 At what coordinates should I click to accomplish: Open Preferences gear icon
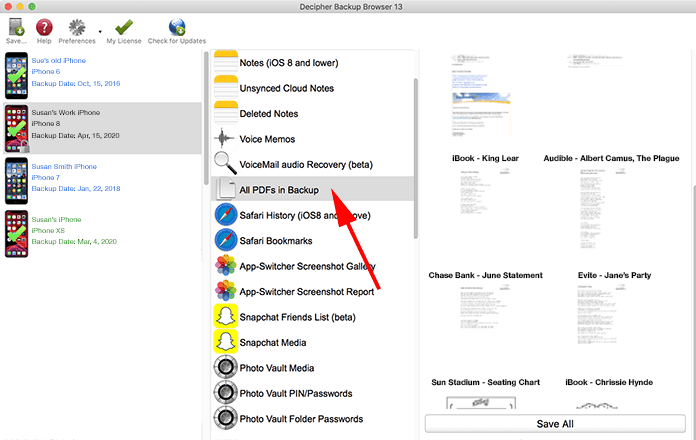pyautogui.click(x=77, y=27)
